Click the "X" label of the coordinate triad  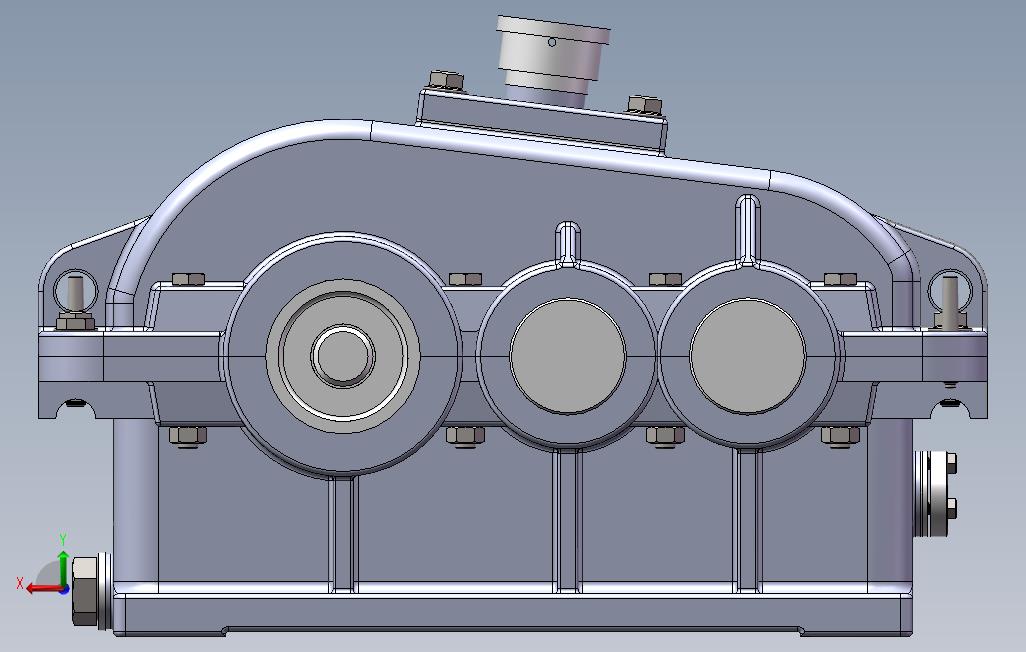pos(20,583)
